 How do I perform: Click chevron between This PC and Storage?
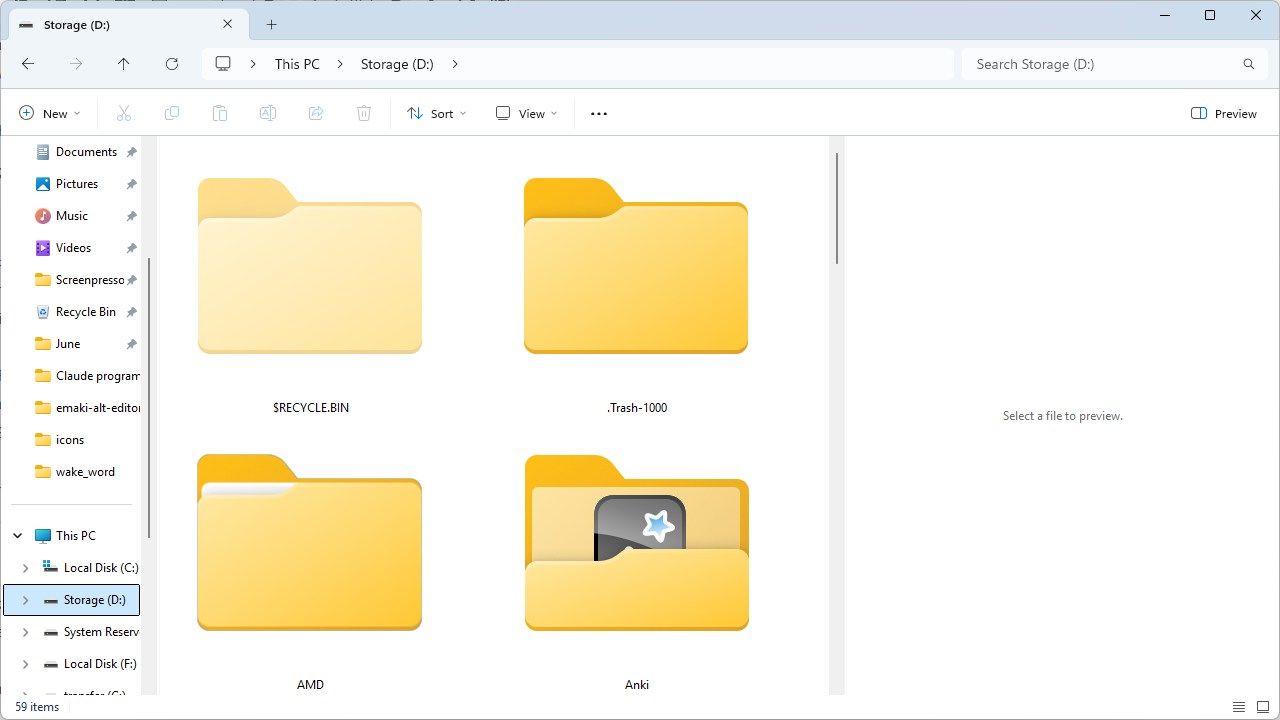[340, 64]
